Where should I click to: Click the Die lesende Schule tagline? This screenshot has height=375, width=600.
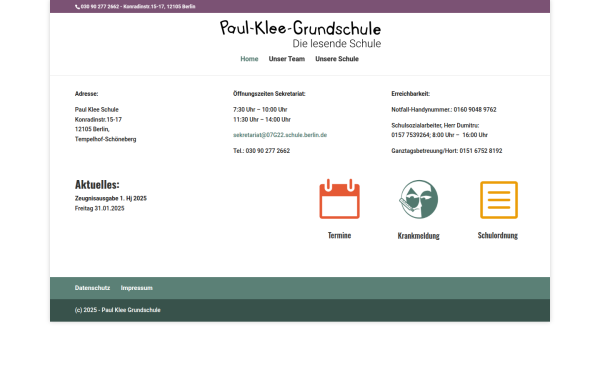point(337,44)
